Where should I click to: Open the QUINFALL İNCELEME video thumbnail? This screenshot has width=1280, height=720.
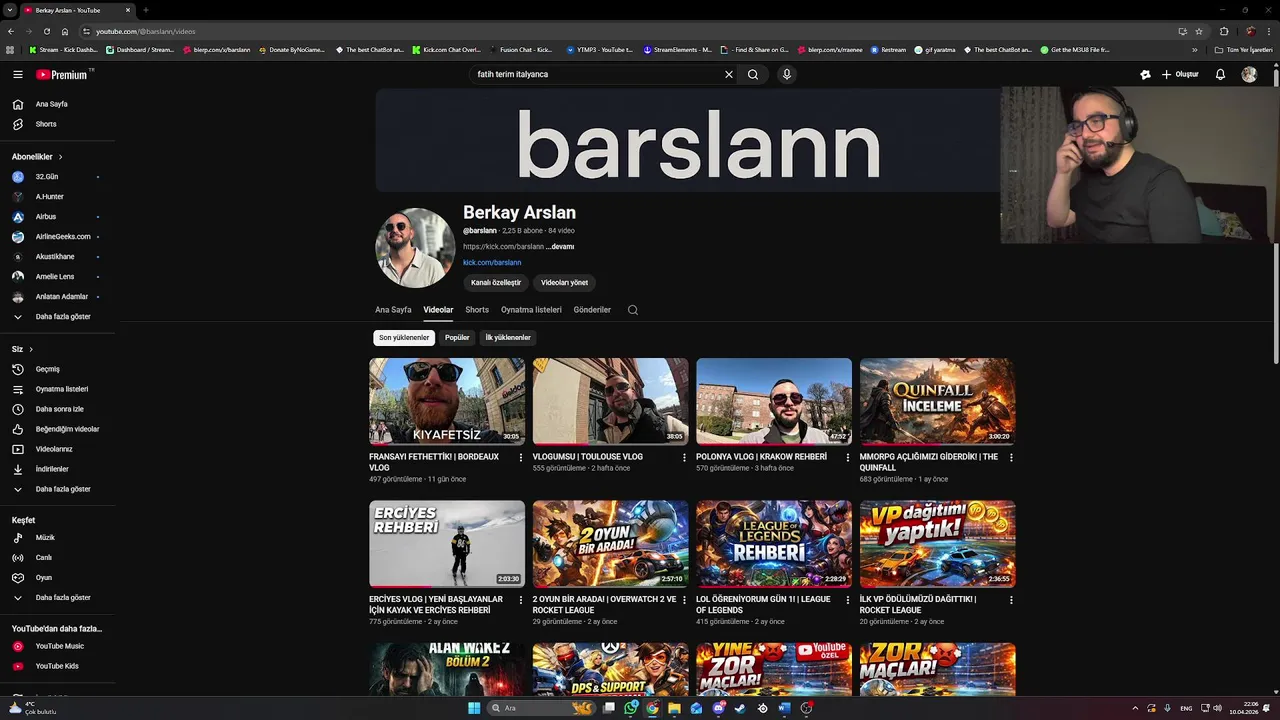[937, 401]
